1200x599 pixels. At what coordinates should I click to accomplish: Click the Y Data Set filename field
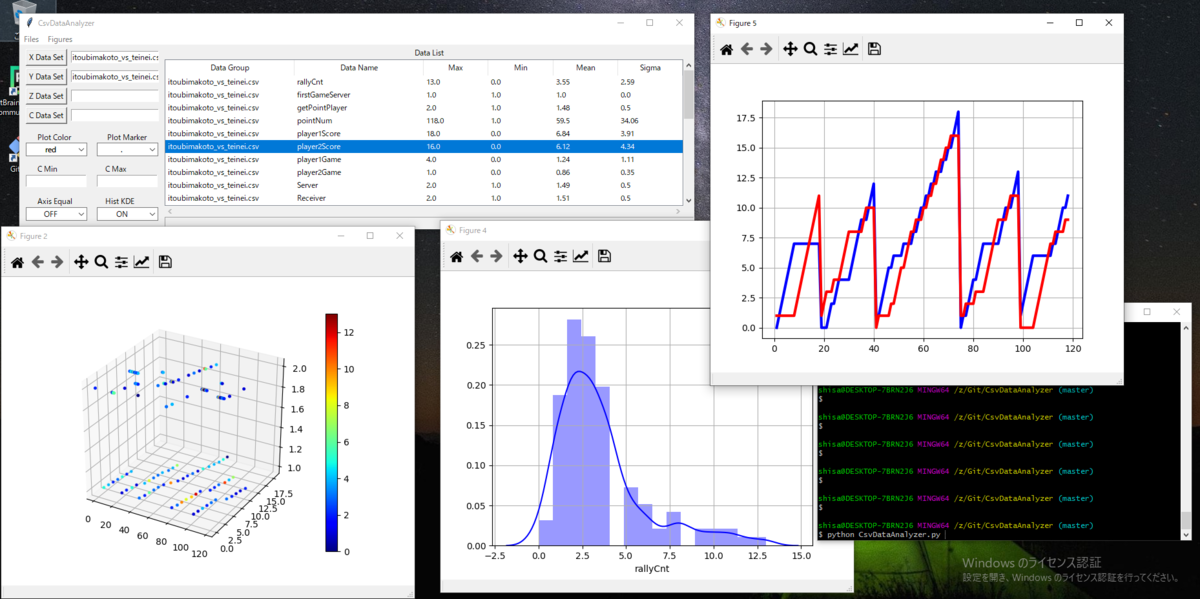pyautogui.click(x=114, y=77)
